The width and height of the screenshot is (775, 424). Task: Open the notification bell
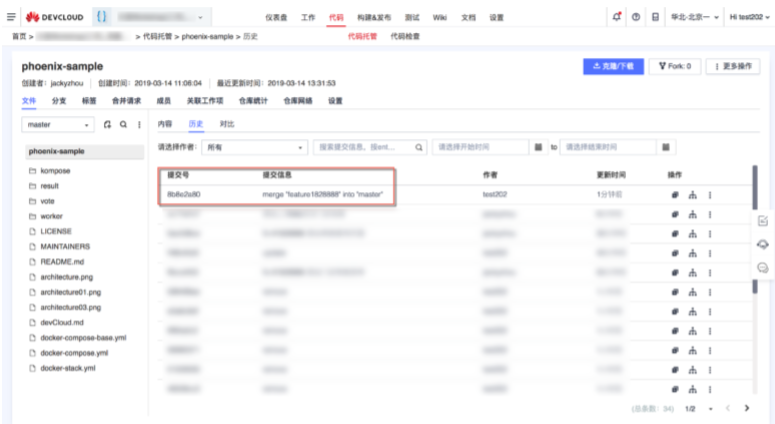(x=616, y=17)
